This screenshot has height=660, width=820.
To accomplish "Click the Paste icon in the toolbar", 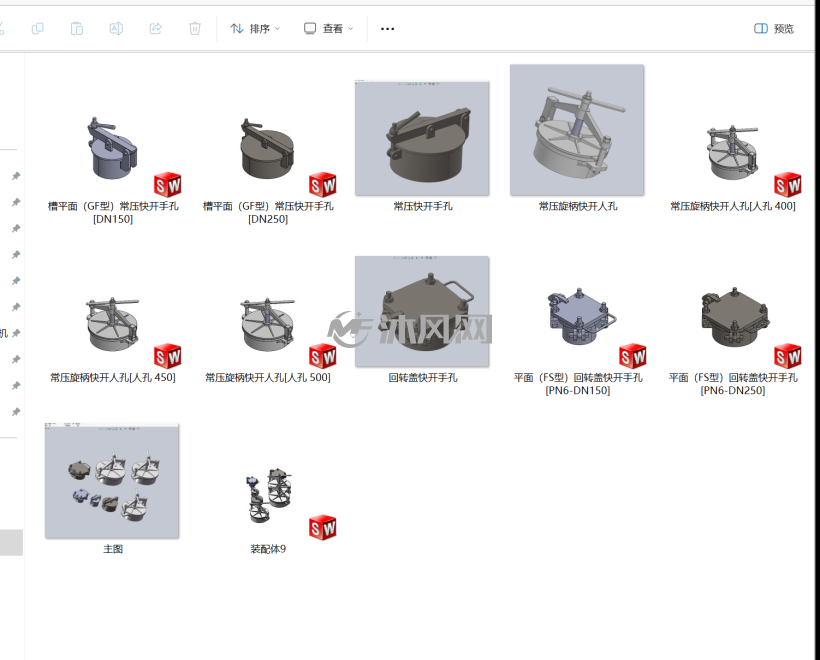I will tap(77, 28).
